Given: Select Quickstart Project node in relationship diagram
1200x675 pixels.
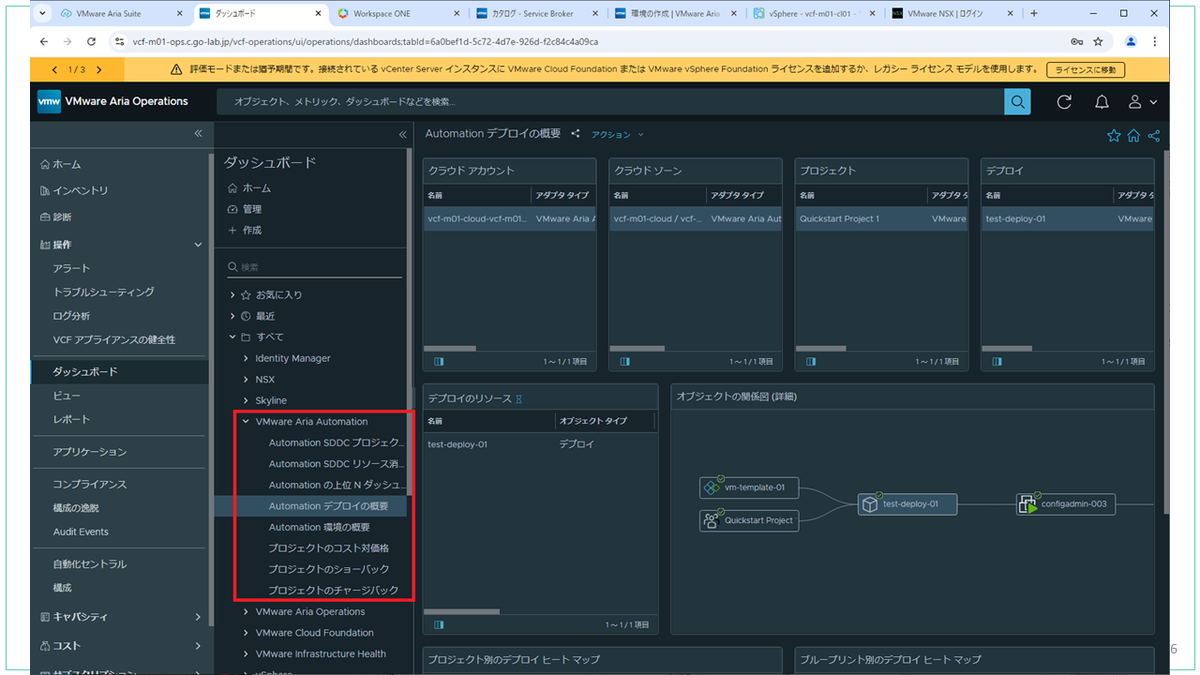Looking at the screenshot, I should (749, 520).
